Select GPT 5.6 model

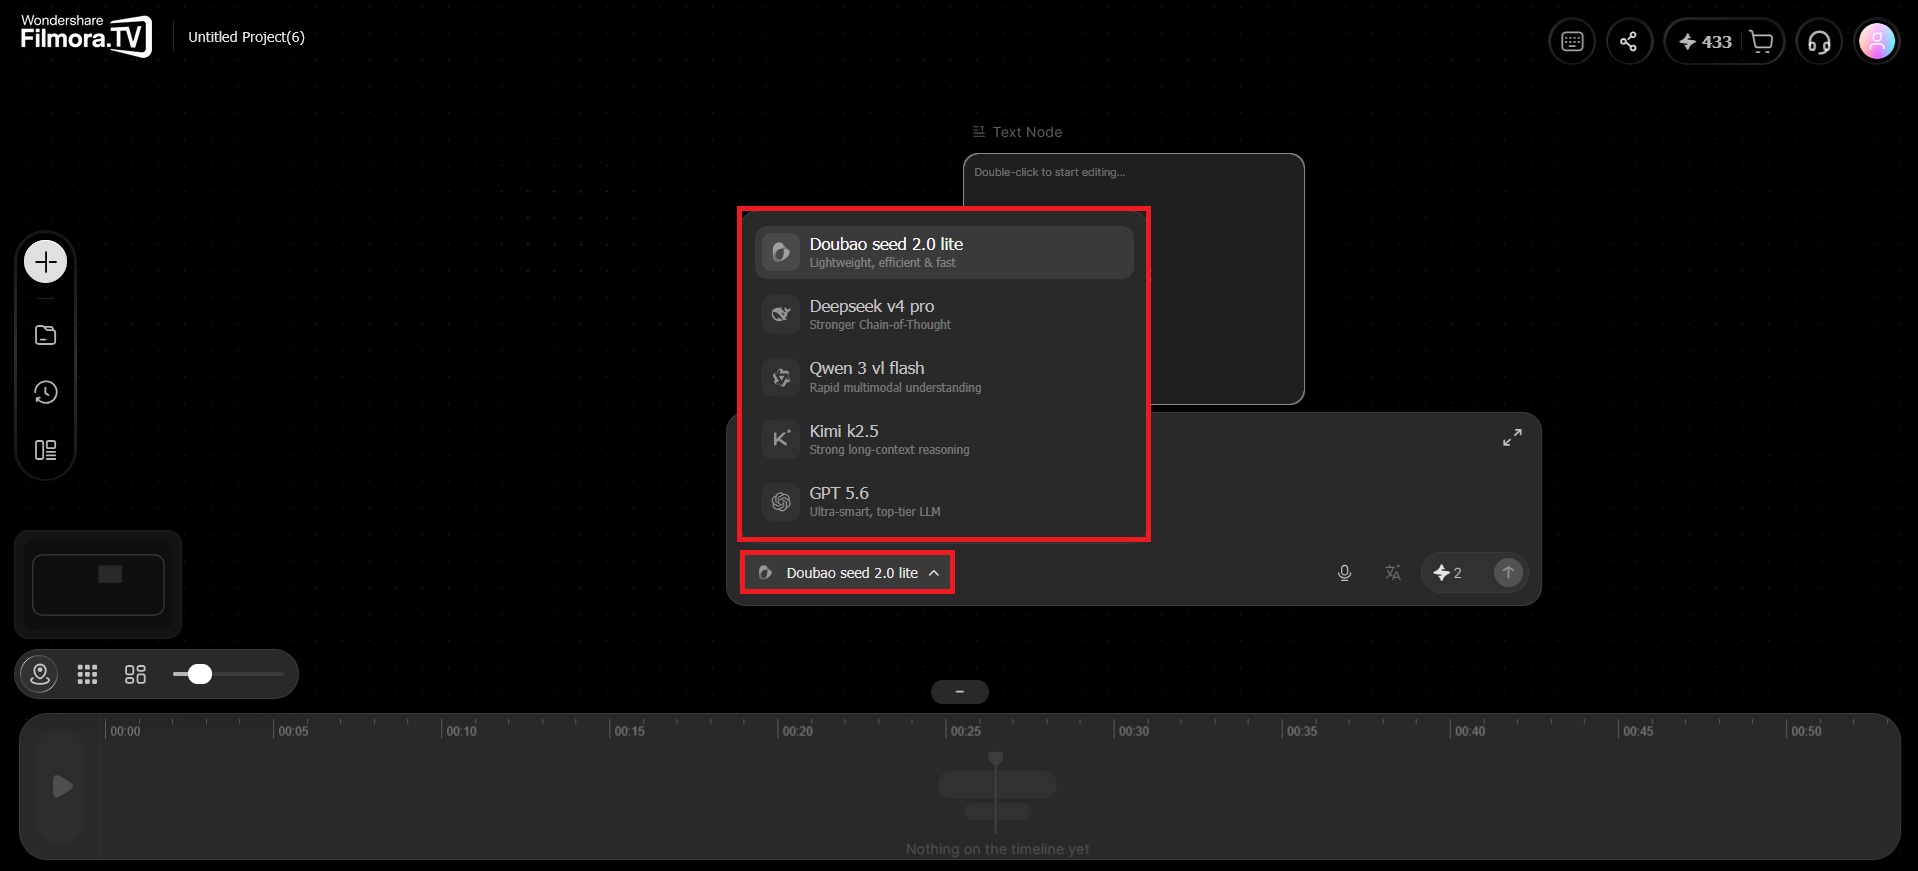tap(944, 501)
